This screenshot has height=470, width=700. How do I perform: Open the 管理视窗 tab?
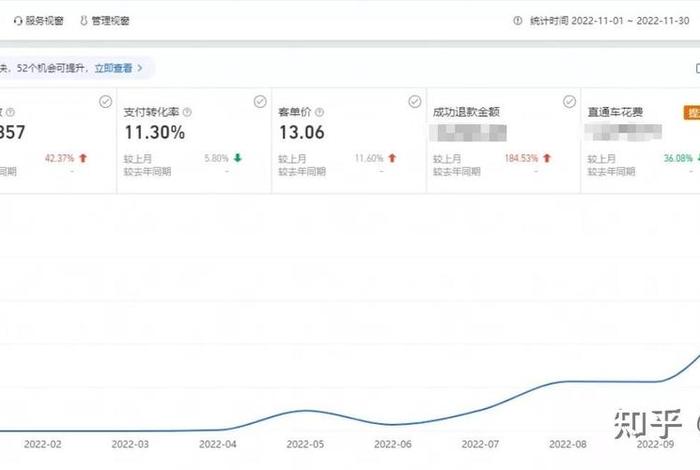click(110, 21)
